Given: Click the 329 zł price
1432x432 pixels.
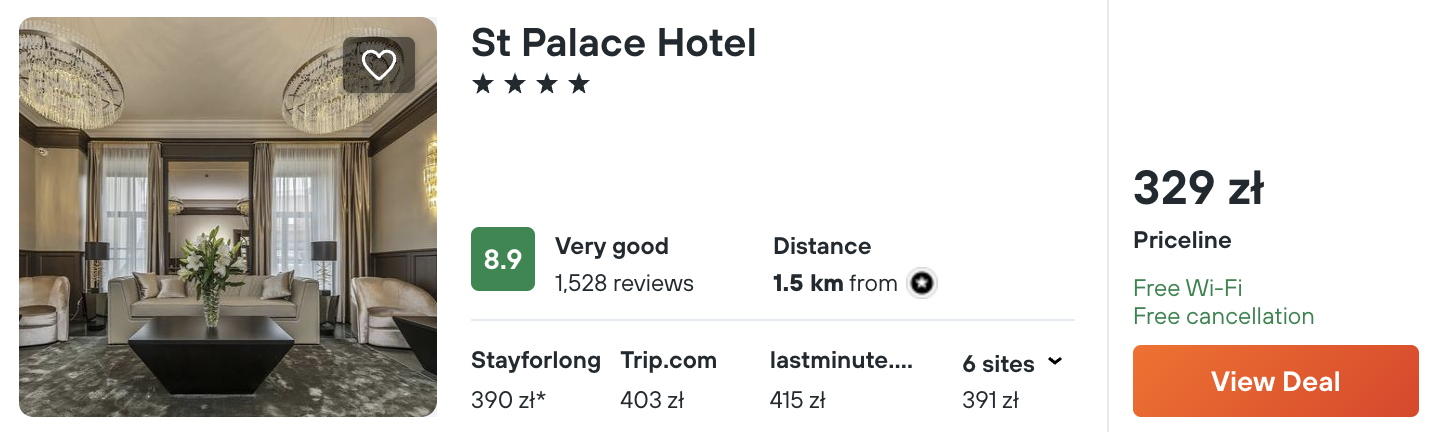Looking at the screenshot, I should 1199,188.
